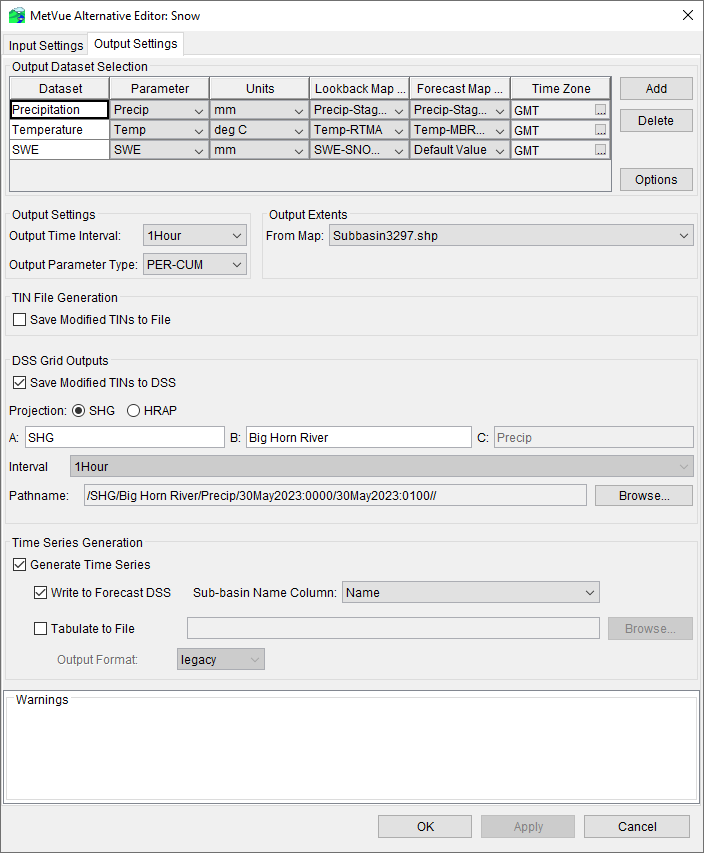Viewport: 704px width, 853px height.
Task: Switch to the Input Settings tab
Action: pos(46,45)
